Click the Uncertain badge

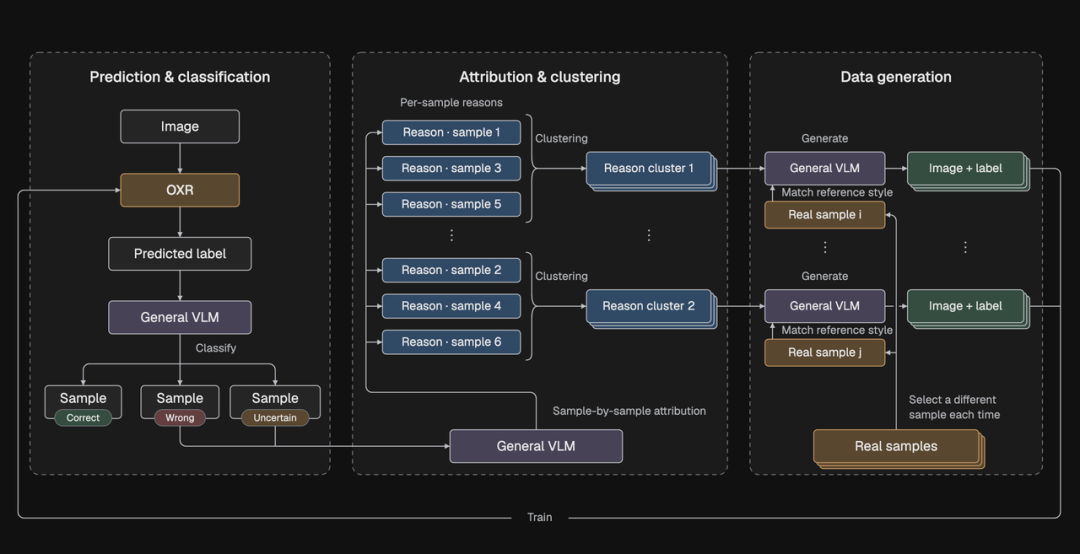pyautogui.click(x=275, y=418)
